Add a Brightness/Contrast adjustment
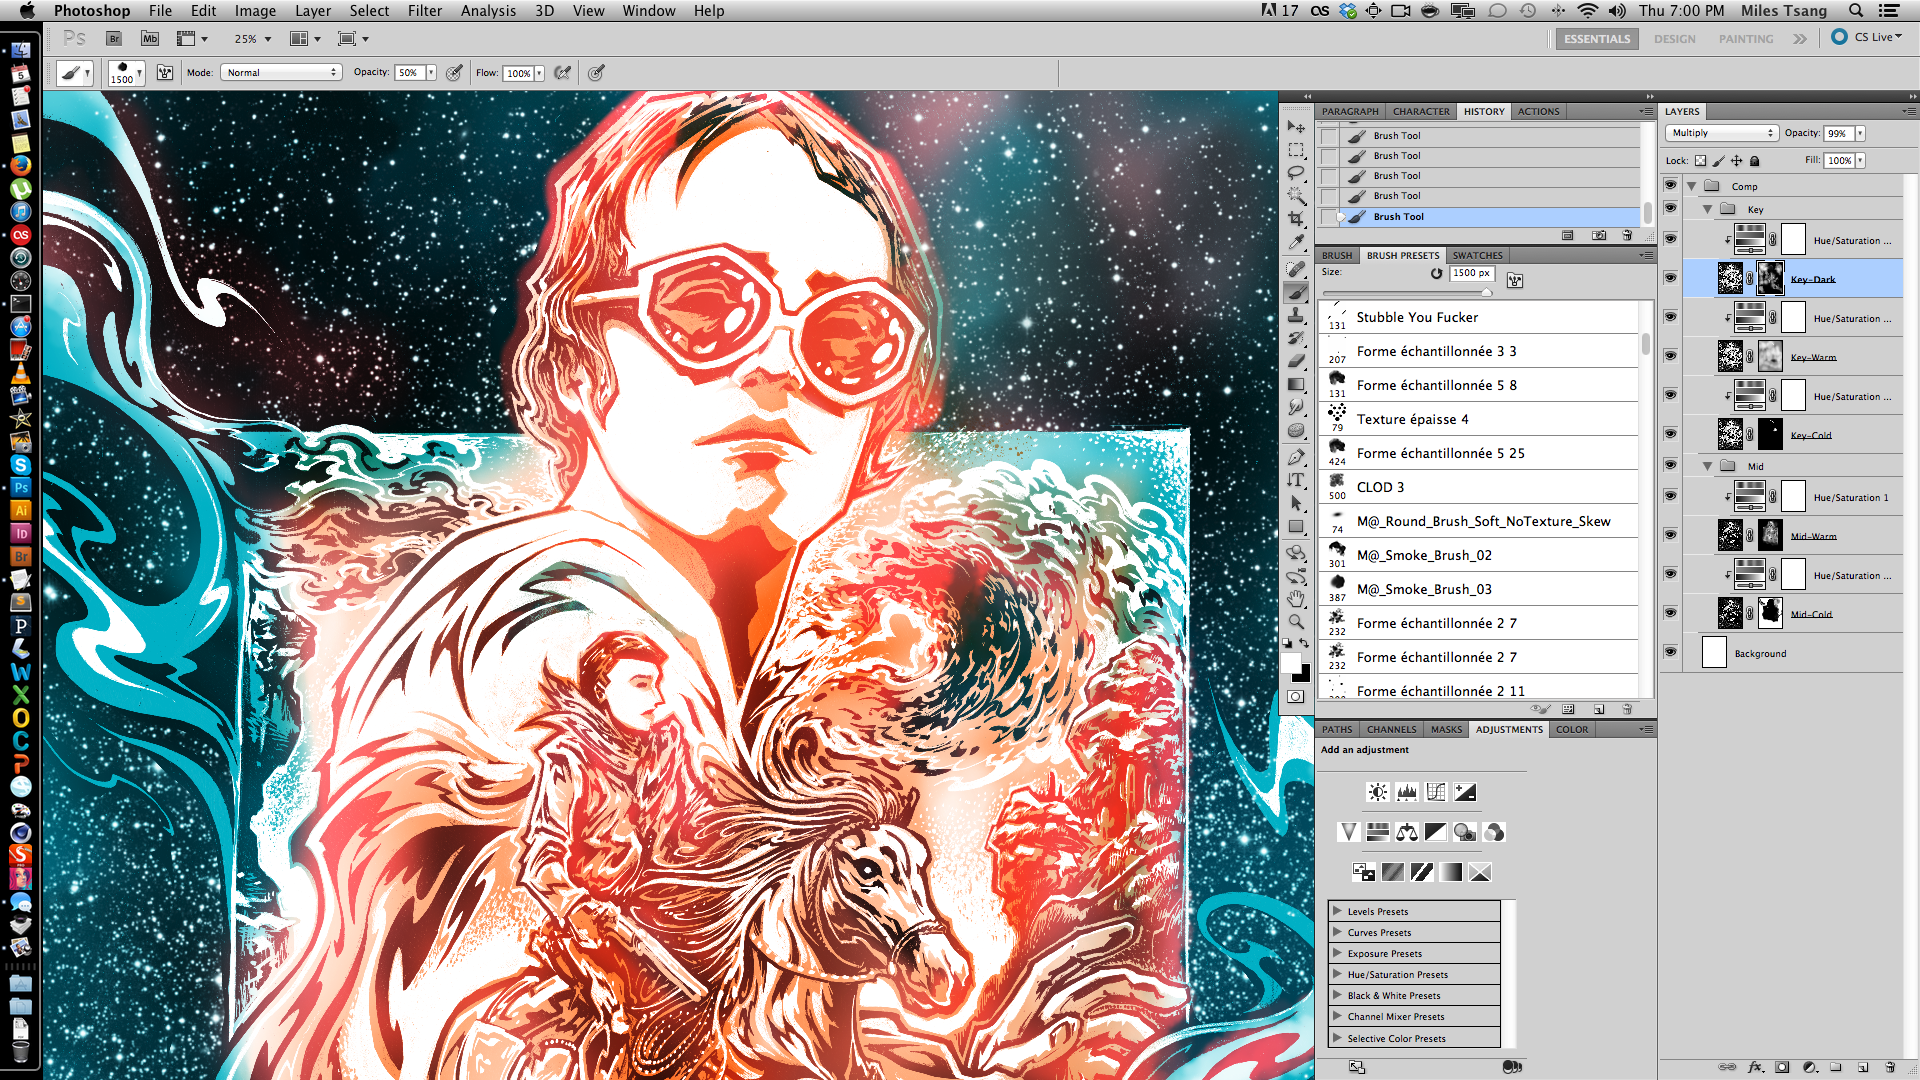Viewport: 1920px width, 1080px height. tap(1378, 792)
